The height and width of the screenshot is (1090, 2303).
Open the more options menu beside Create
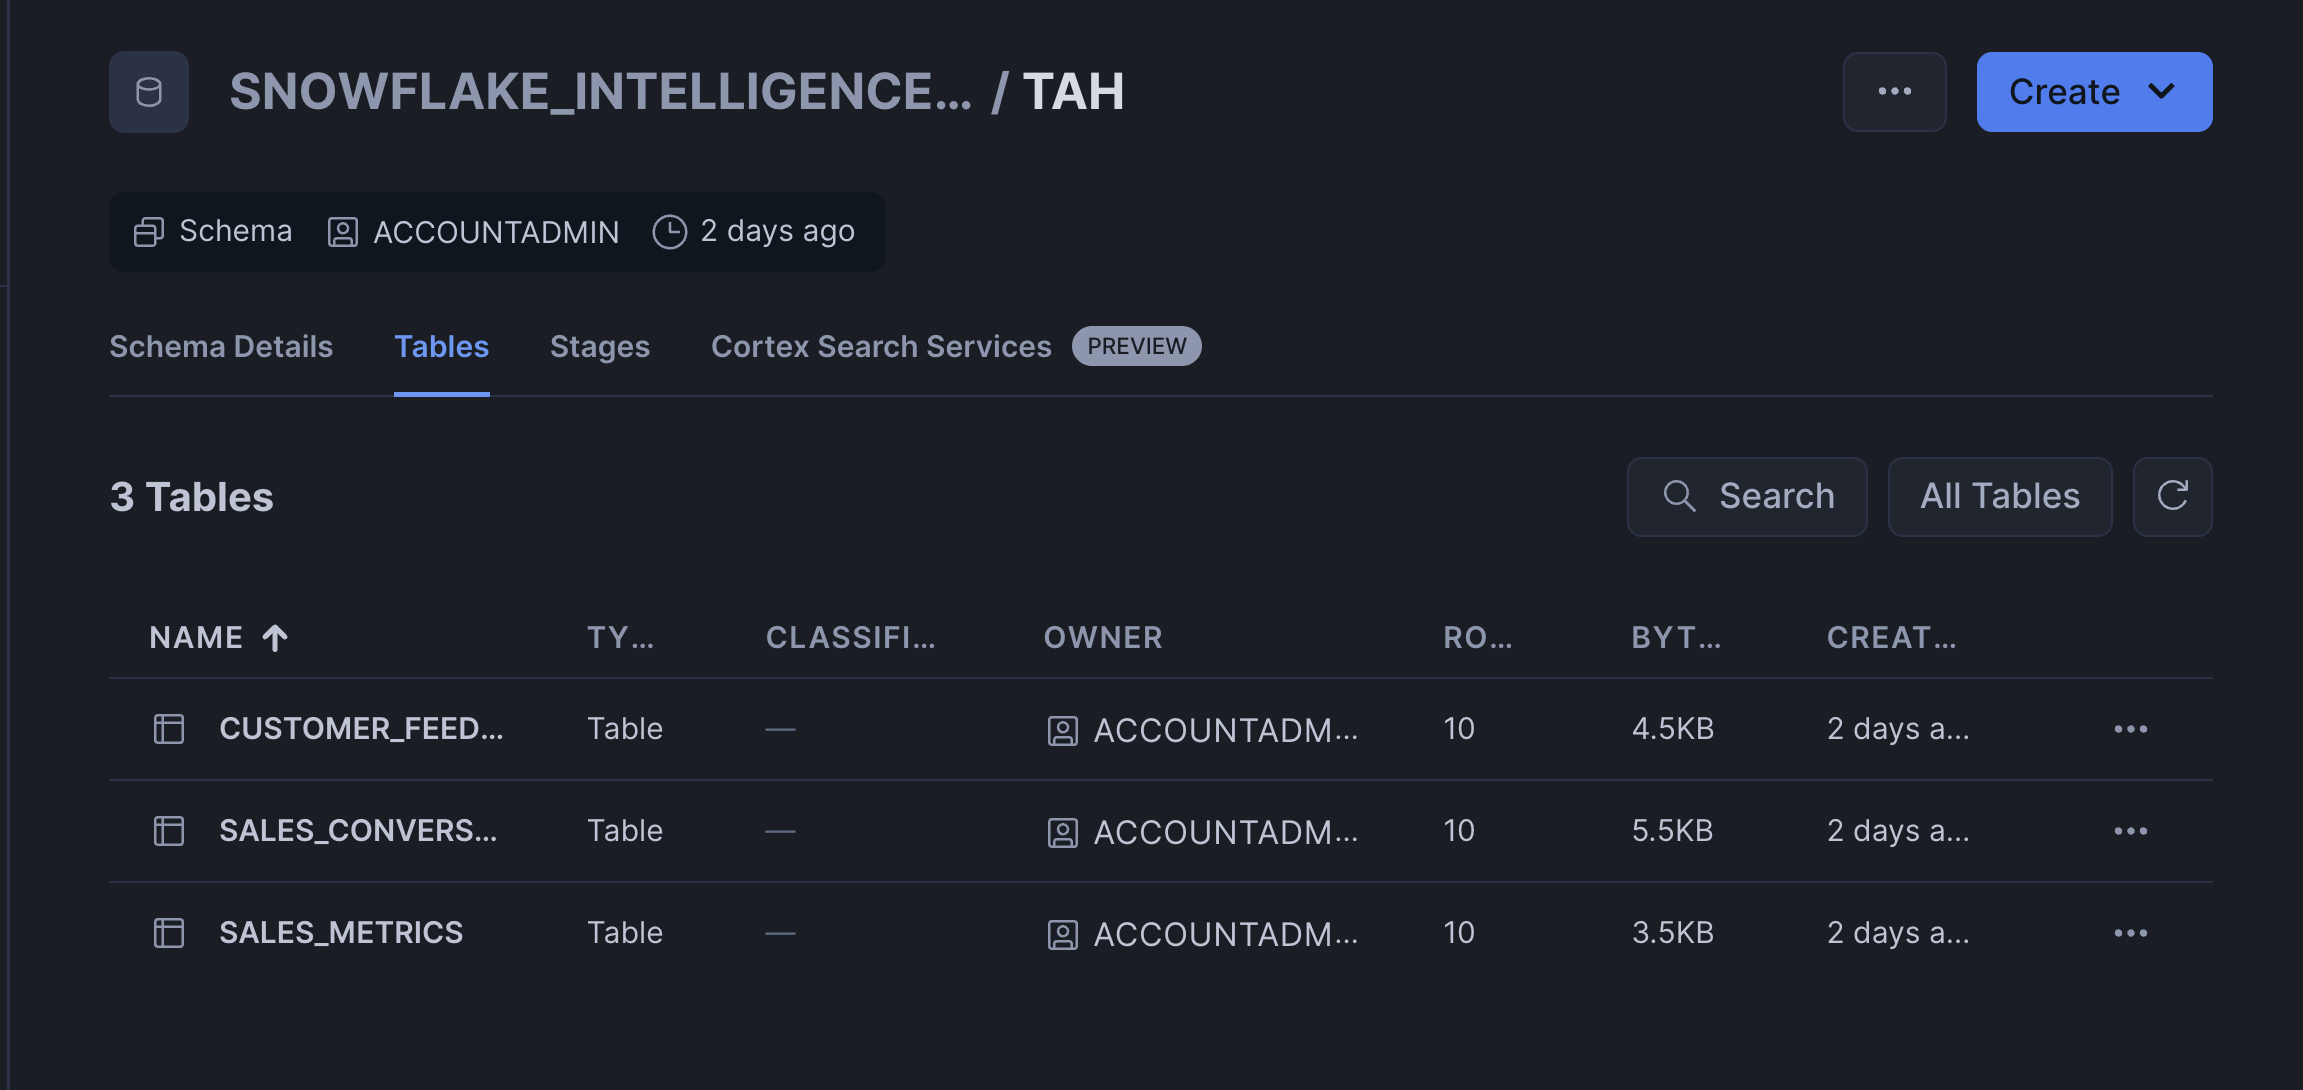1894,92
